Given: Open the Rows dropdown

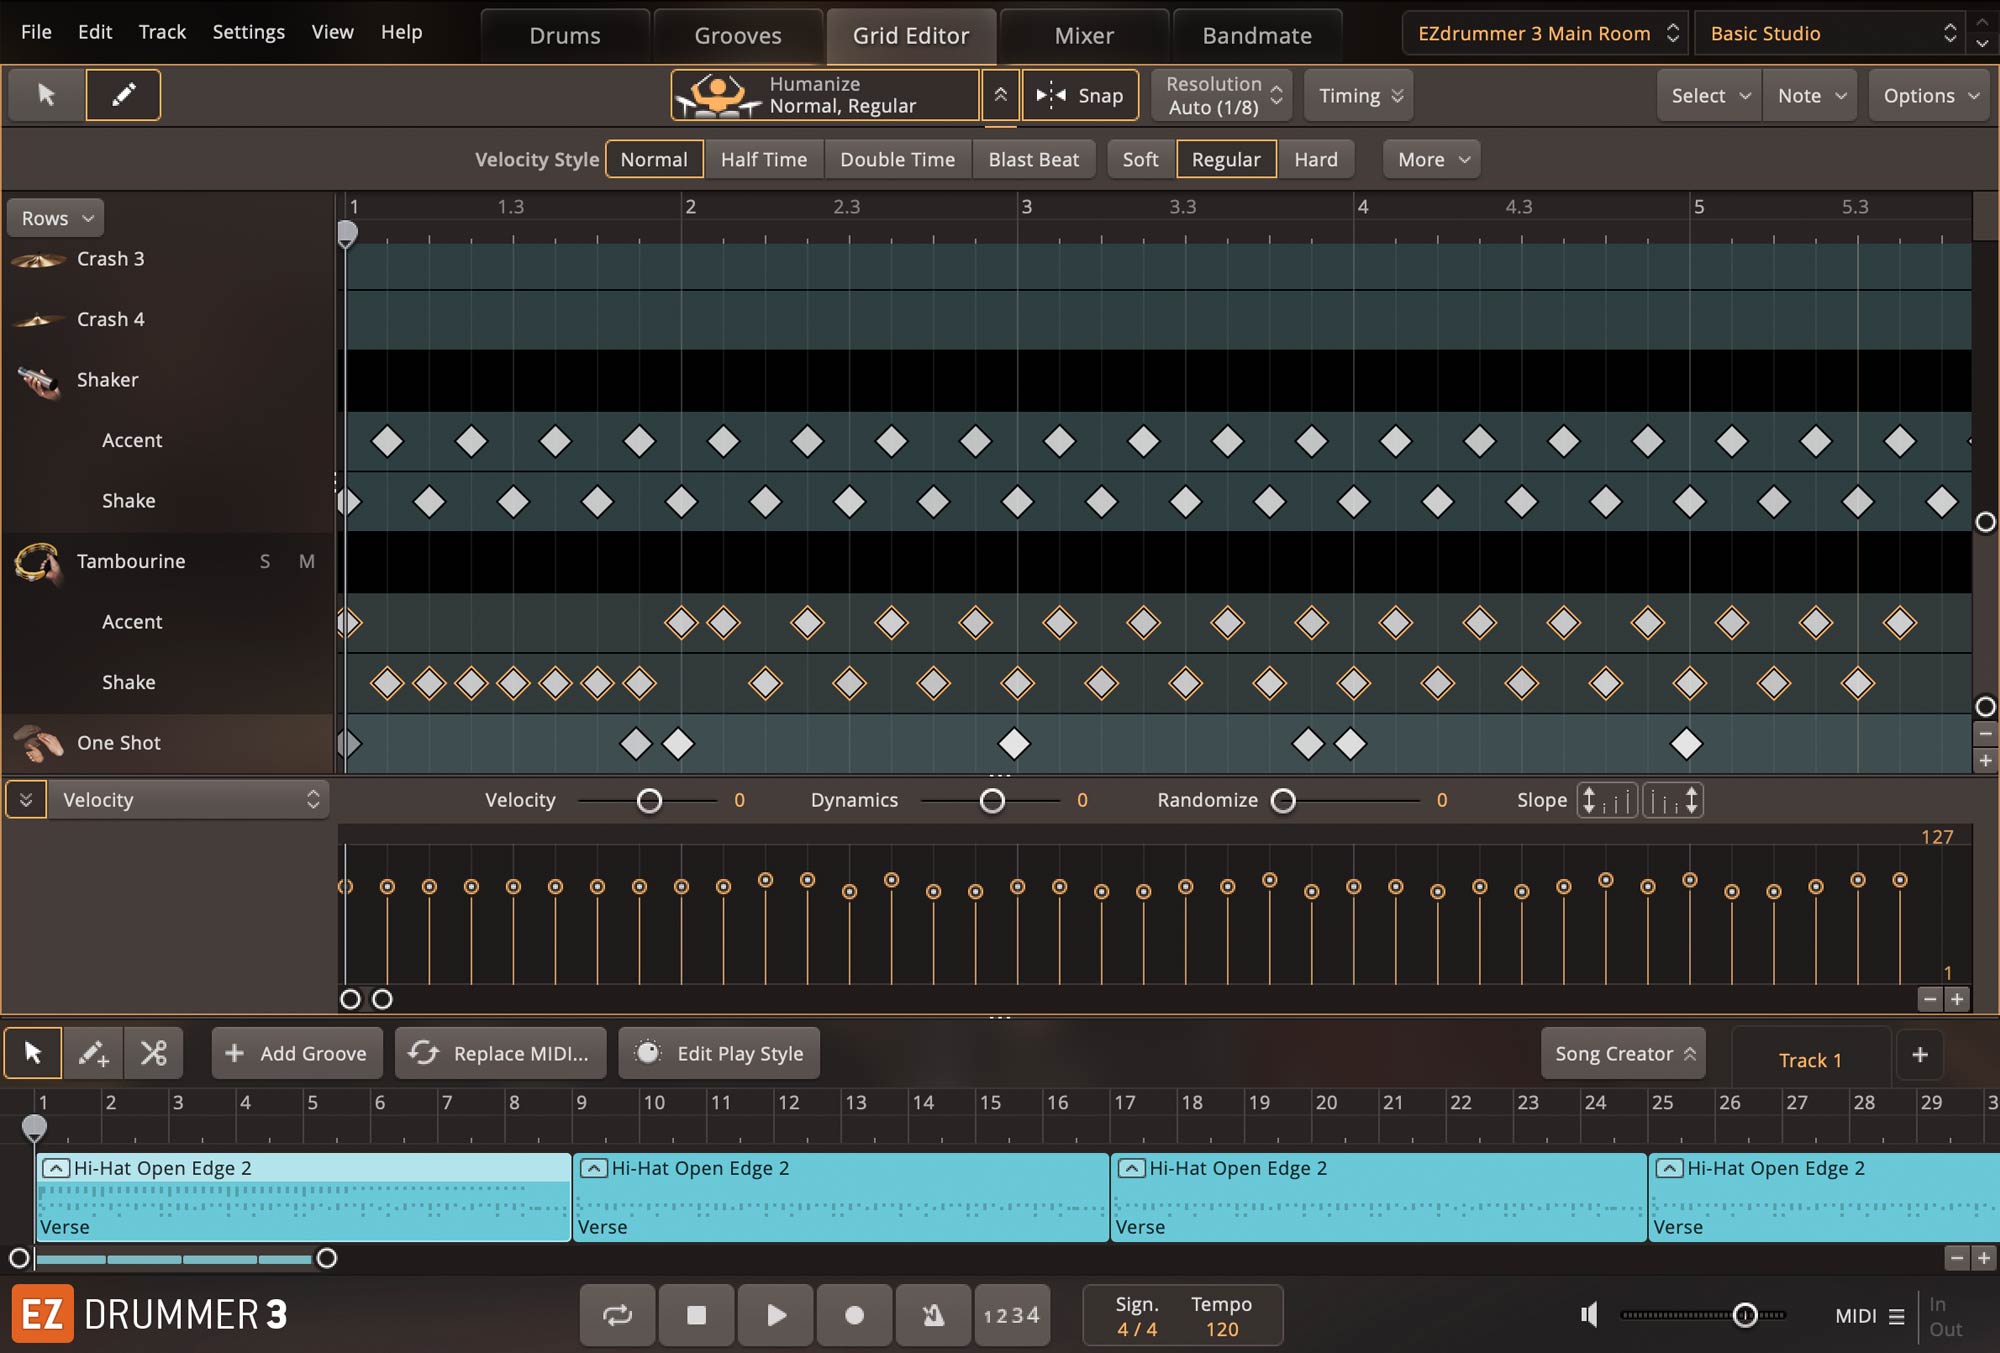Looking at the screenshot, I should pos(56,218).
